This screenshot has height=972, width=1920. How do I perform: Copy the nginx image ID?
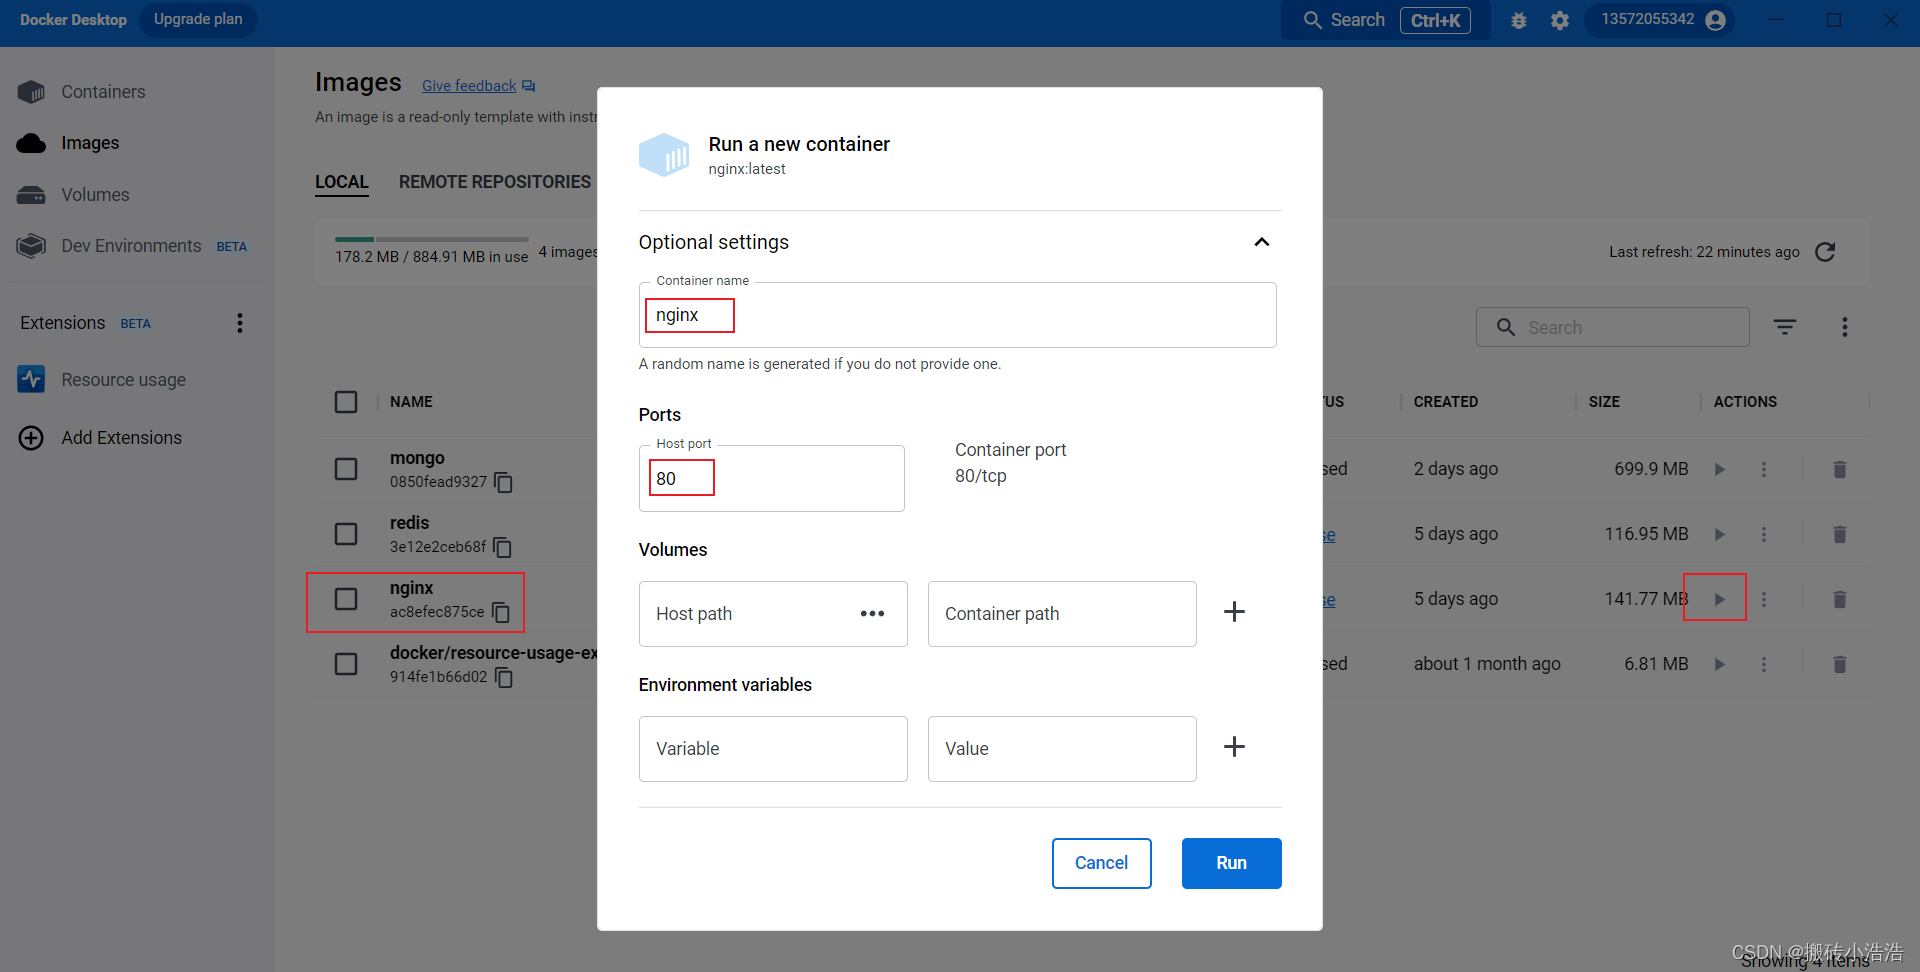tap(501, 613)
